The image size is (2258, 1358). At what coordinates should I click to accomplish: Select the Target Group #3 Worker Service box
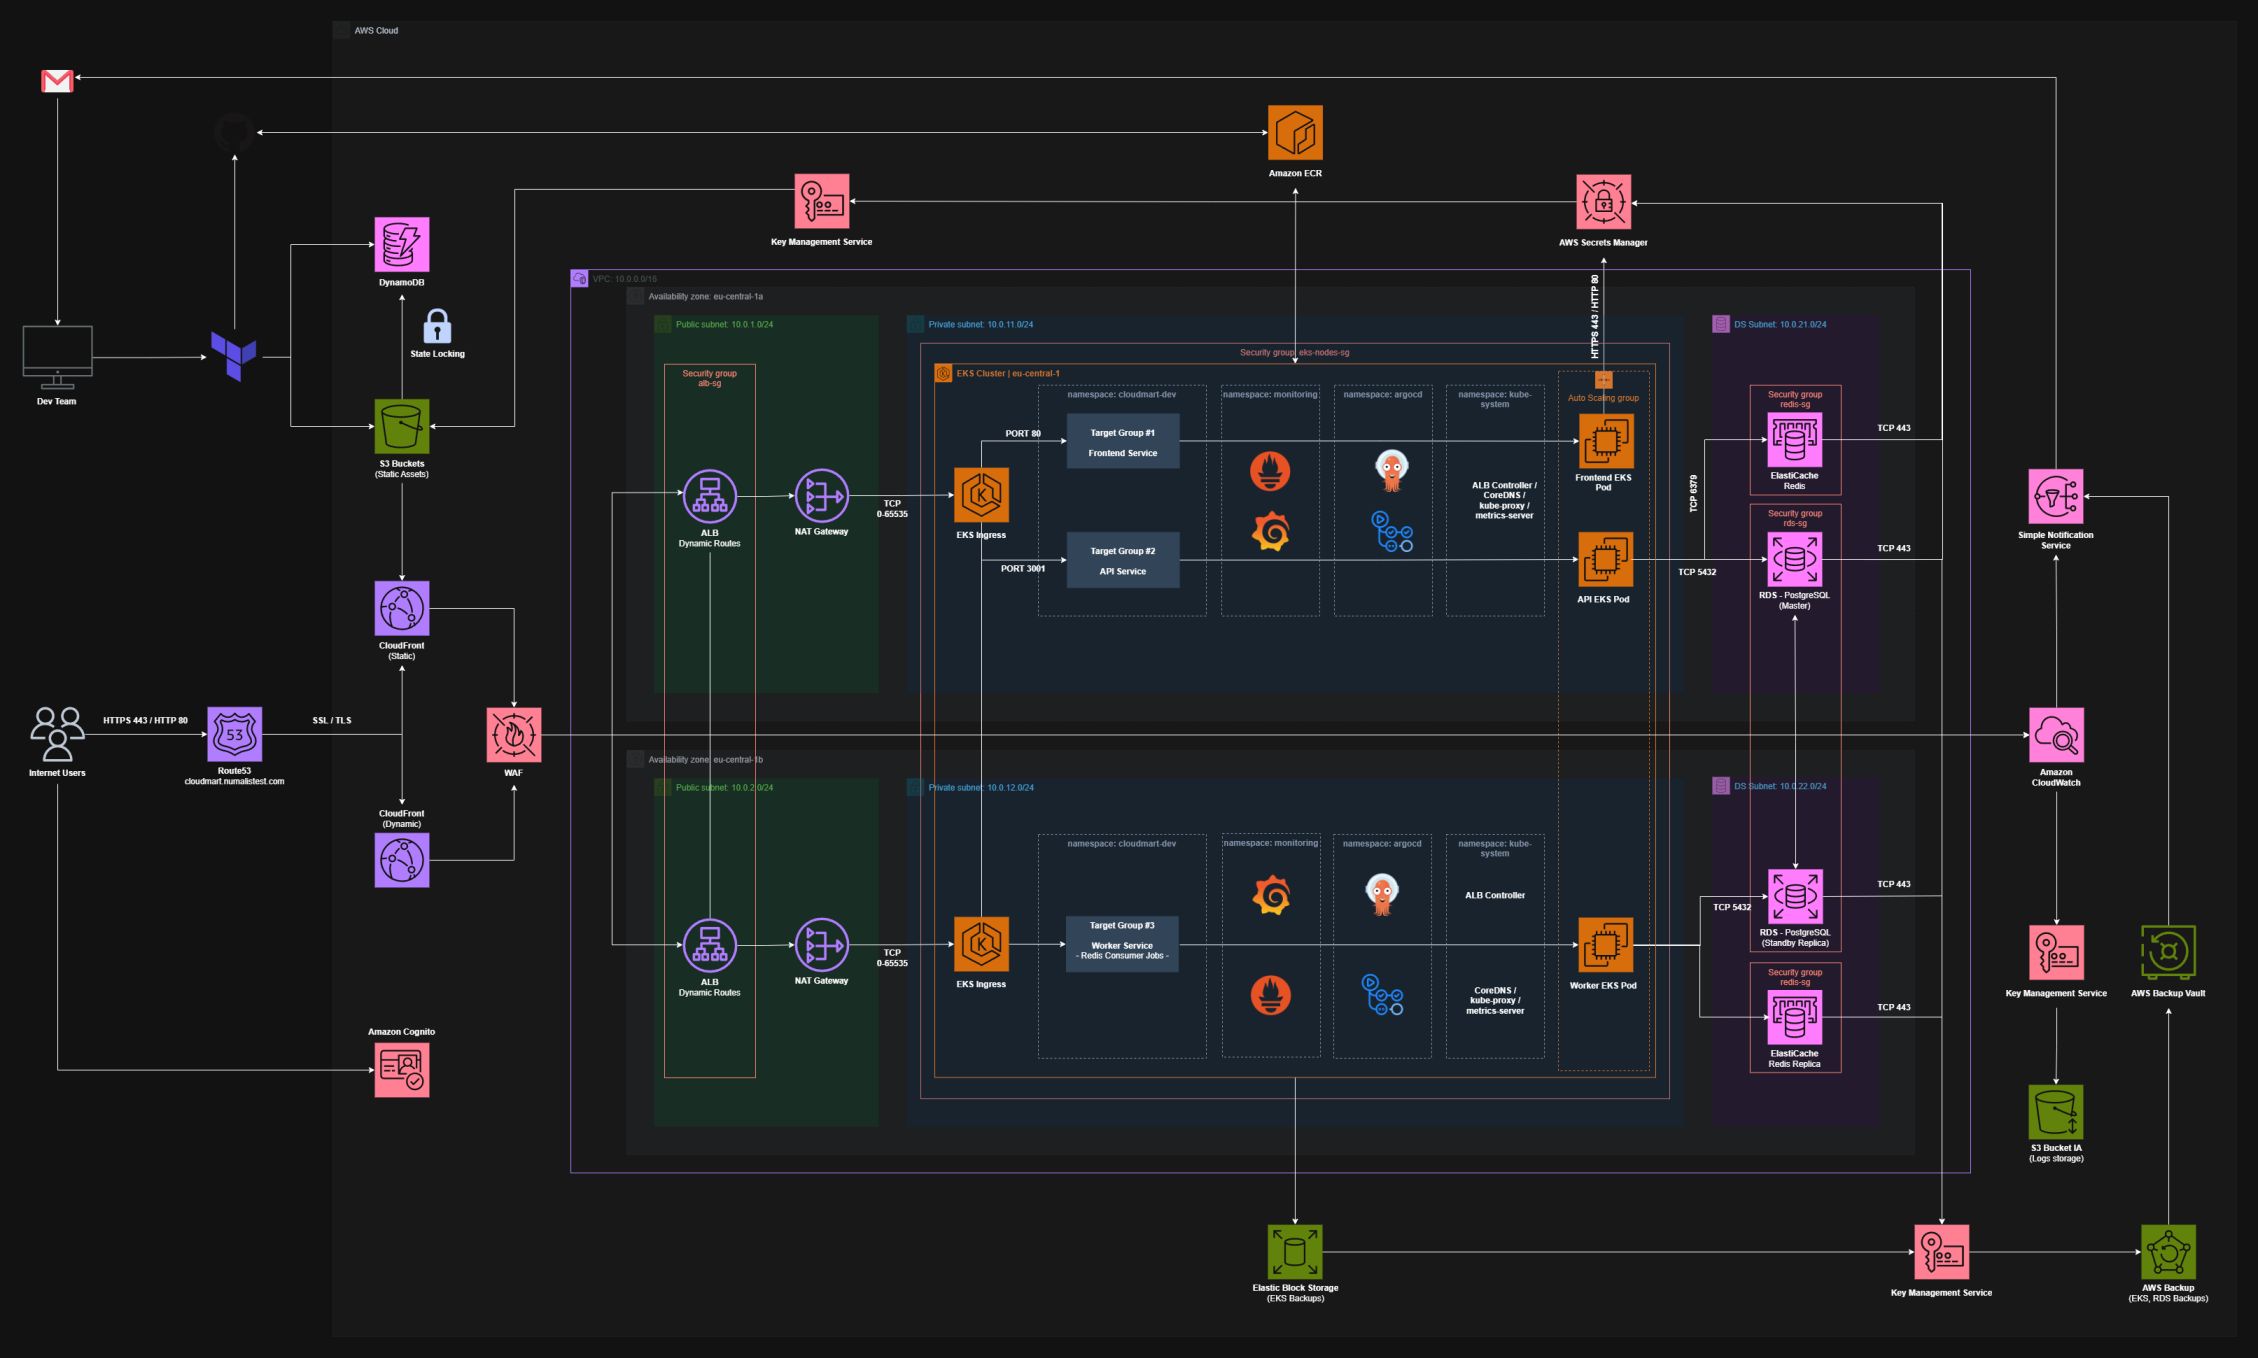[1122, 944]
